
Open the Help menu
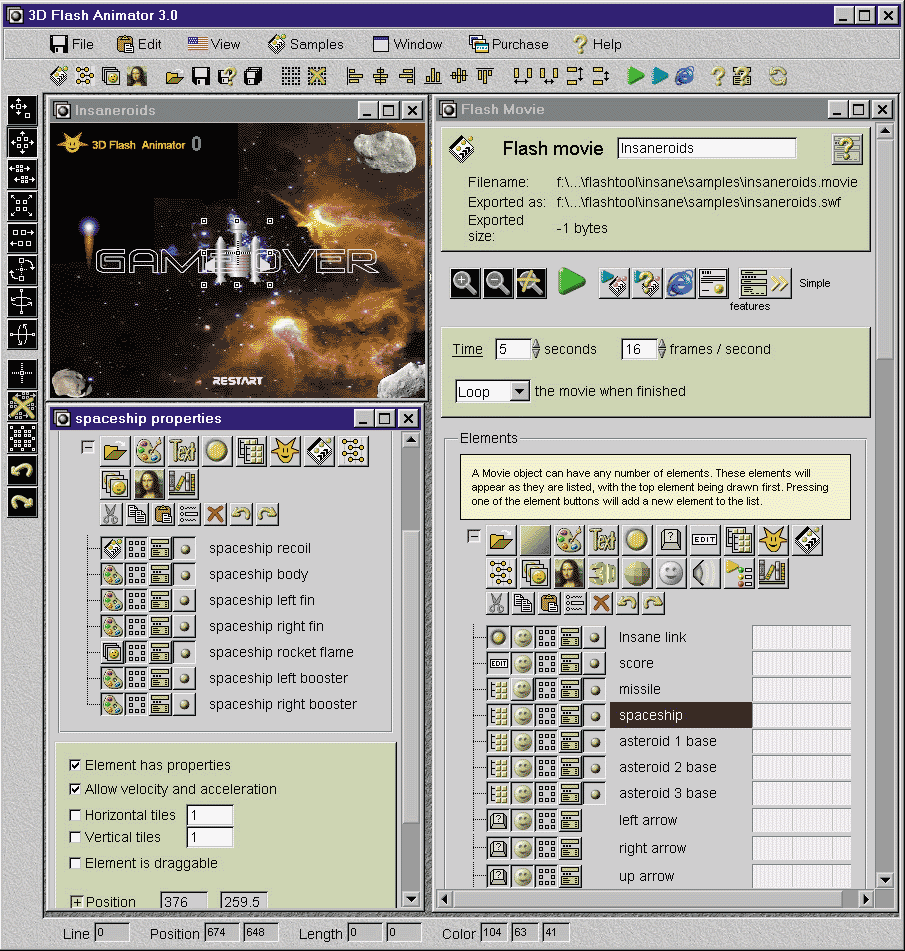pos(597,44)
